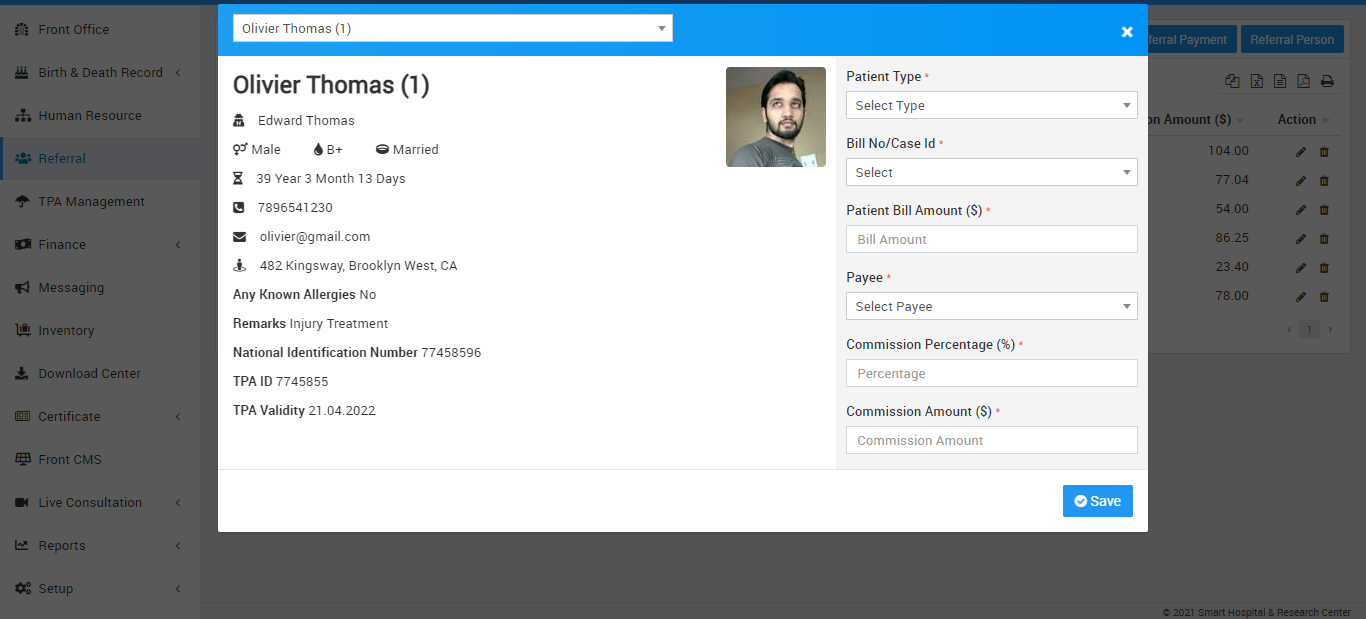The width and height of the screenshot is (1366, 619).
Task: Expand the Select Payee dropdown
Action: tap(991, 306)
